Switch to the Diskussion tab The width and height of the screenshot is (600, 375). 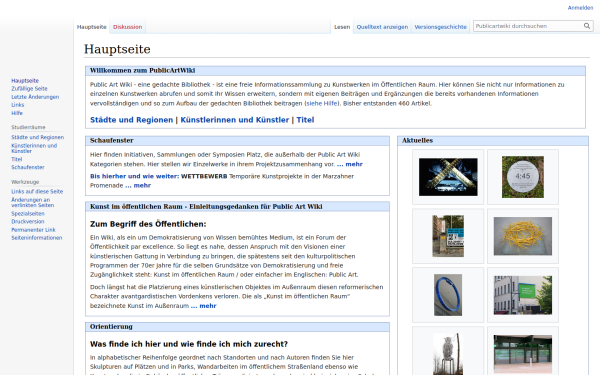tap(127, 27)
